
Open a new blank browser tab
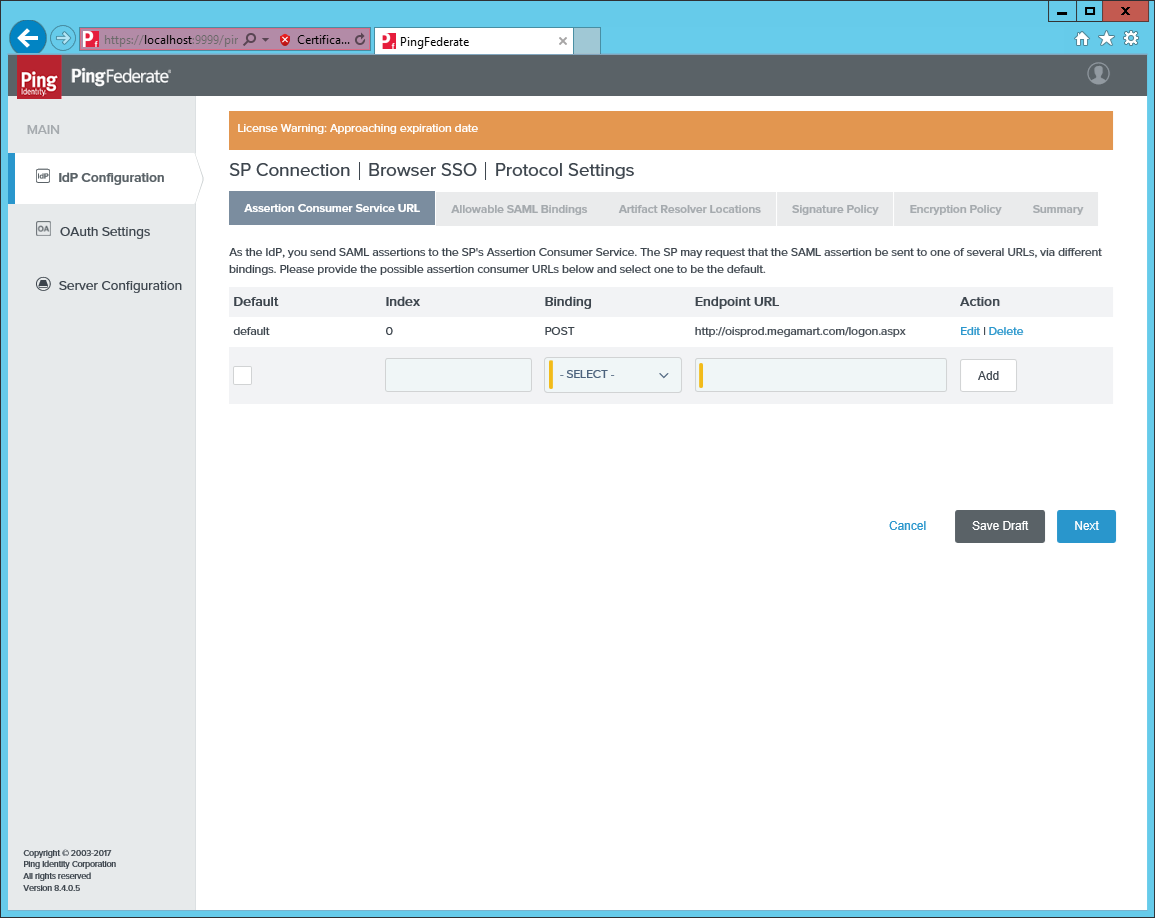tap(587, 41)
